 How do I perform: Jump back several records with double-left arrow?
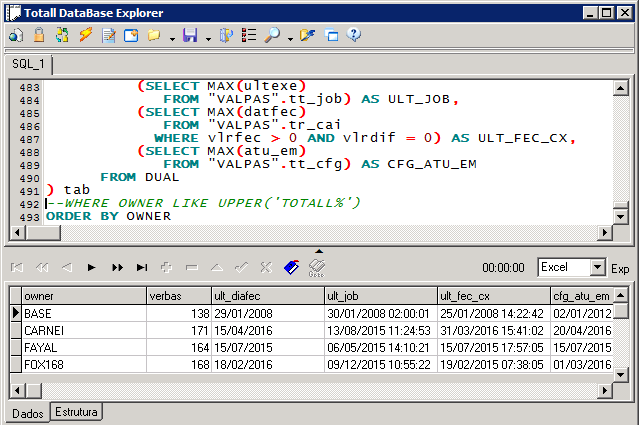coord(42,267)
